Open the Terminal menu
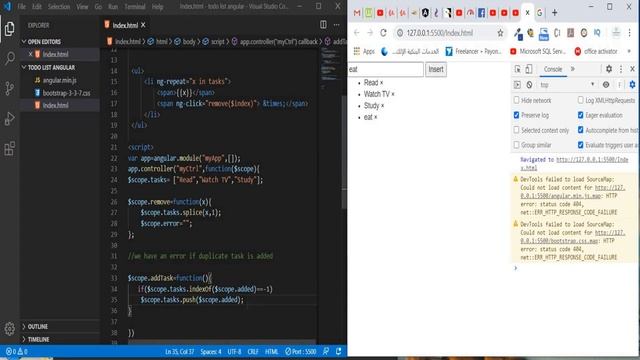Viewport: 640px width, 360px height. tap(135, 7)
